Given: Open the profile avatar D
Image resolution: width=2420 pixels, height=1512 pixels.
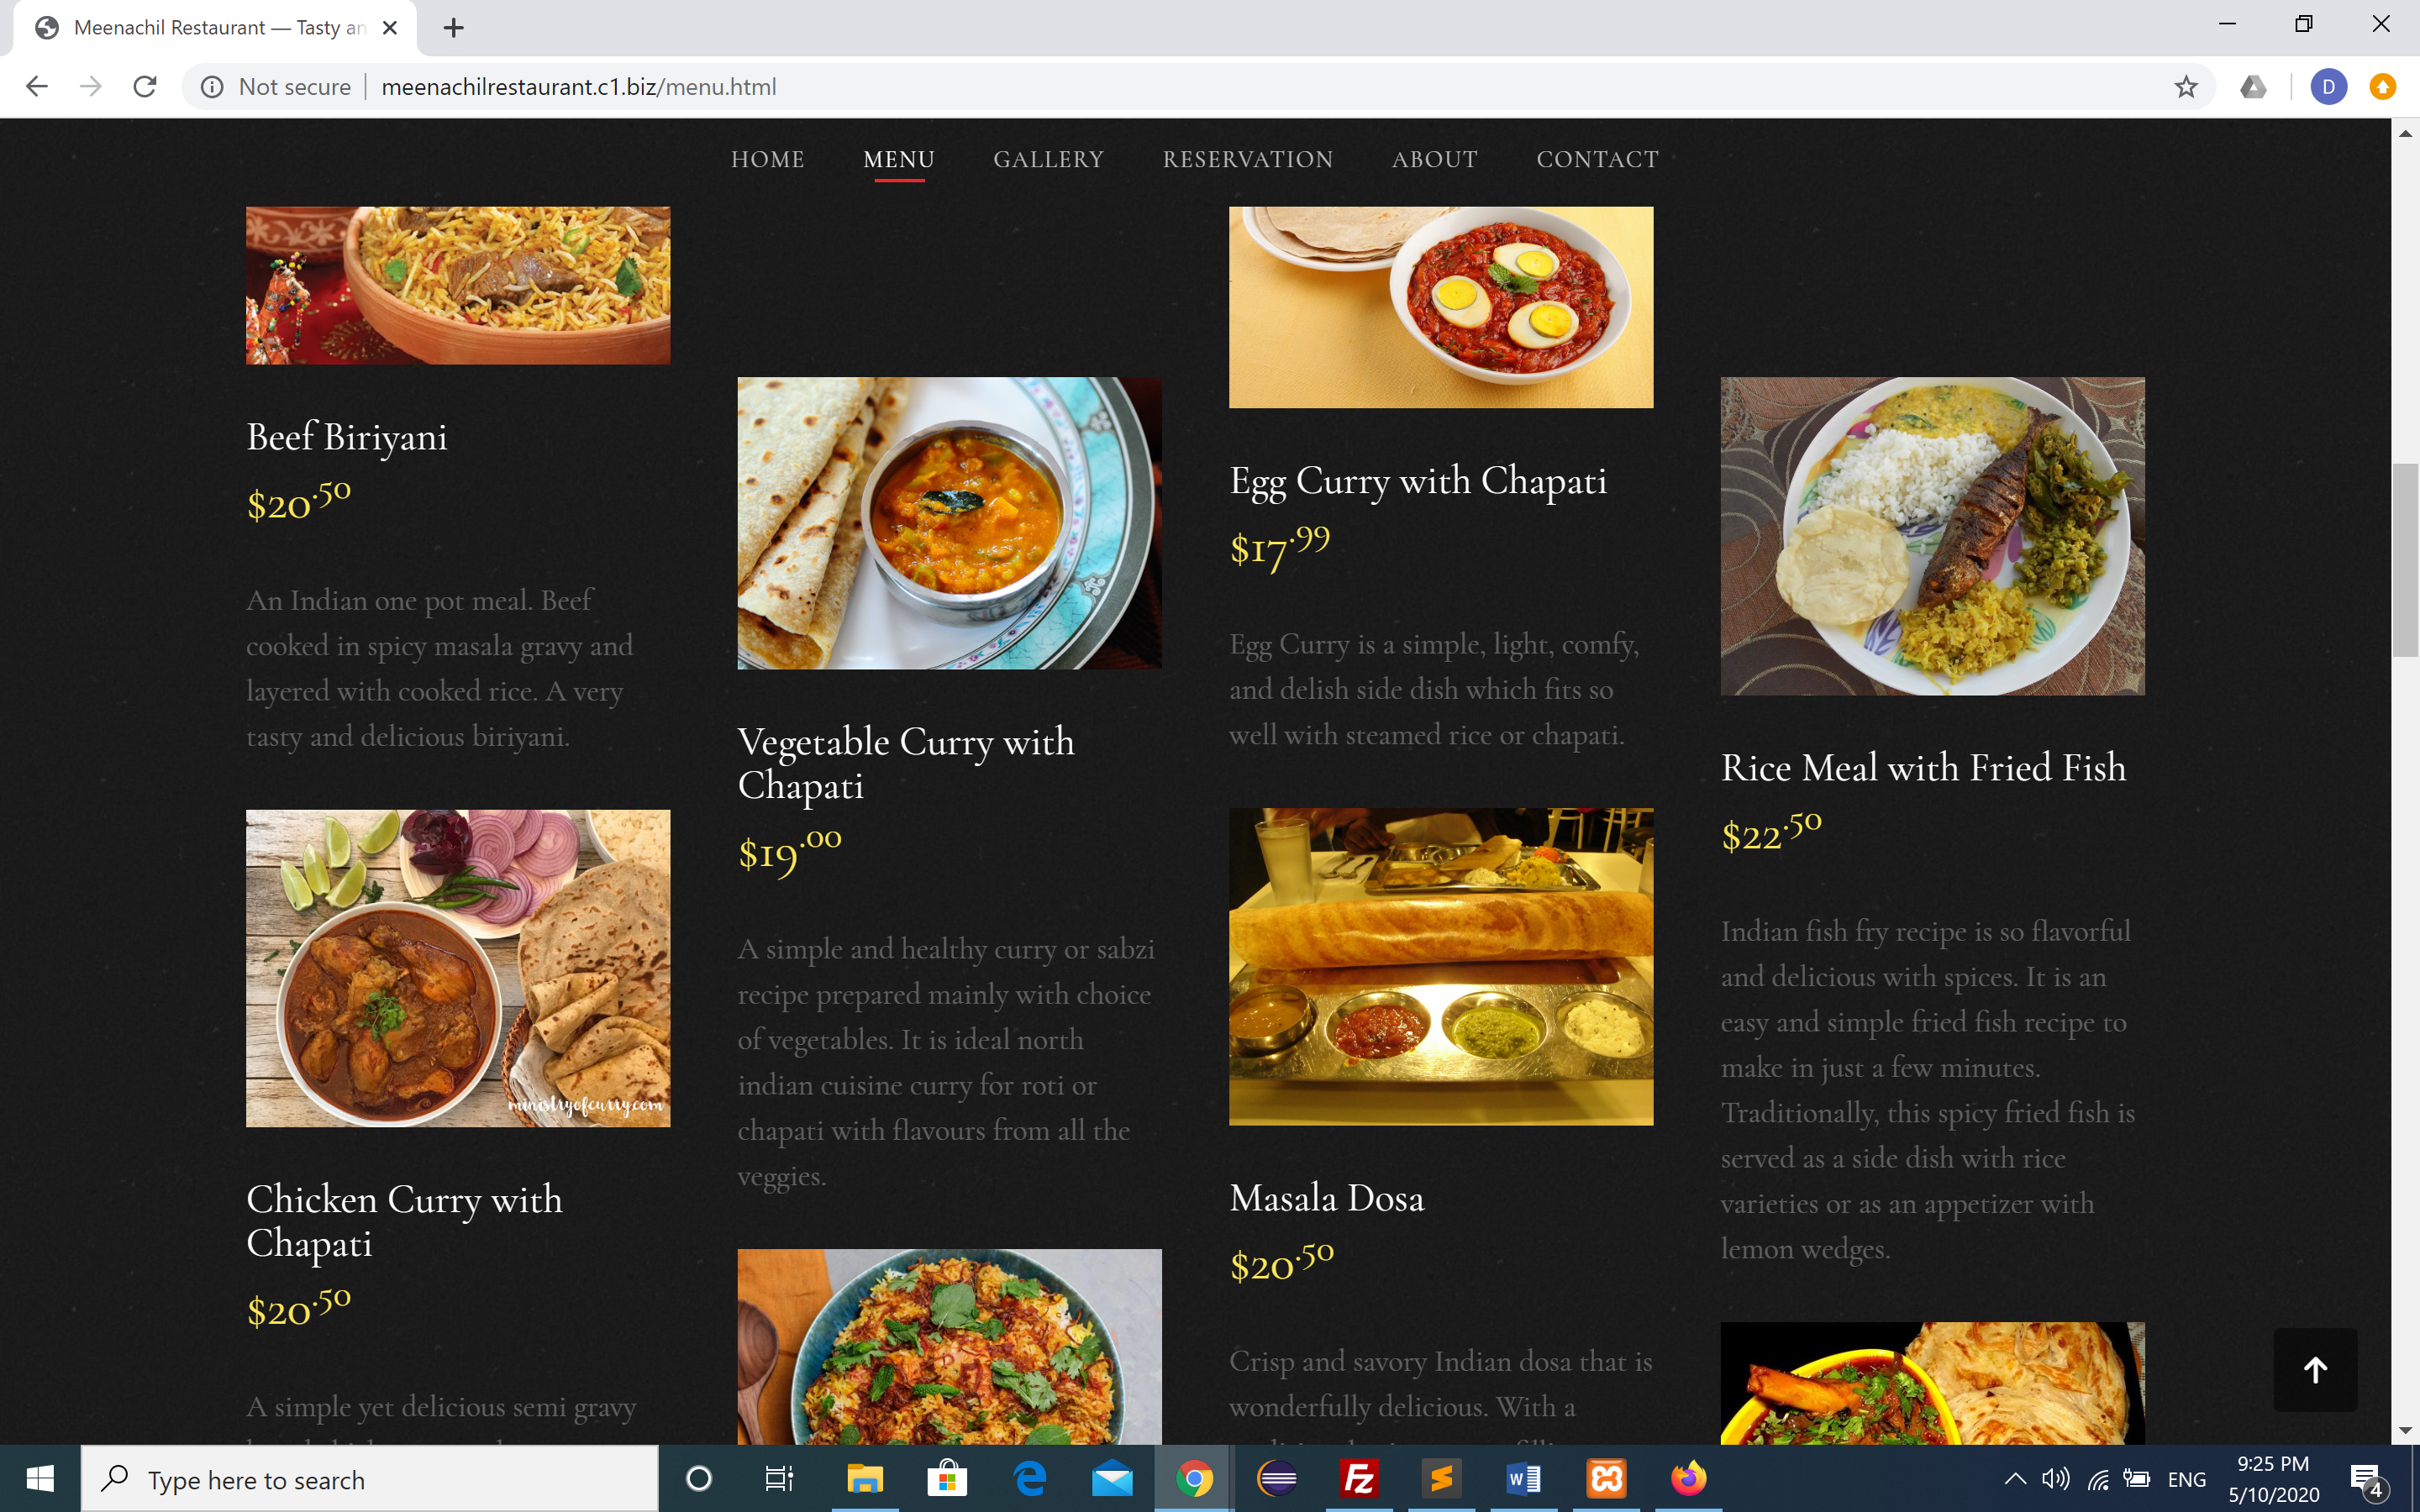Looking at the screenshot, I should coord(2328,87).
